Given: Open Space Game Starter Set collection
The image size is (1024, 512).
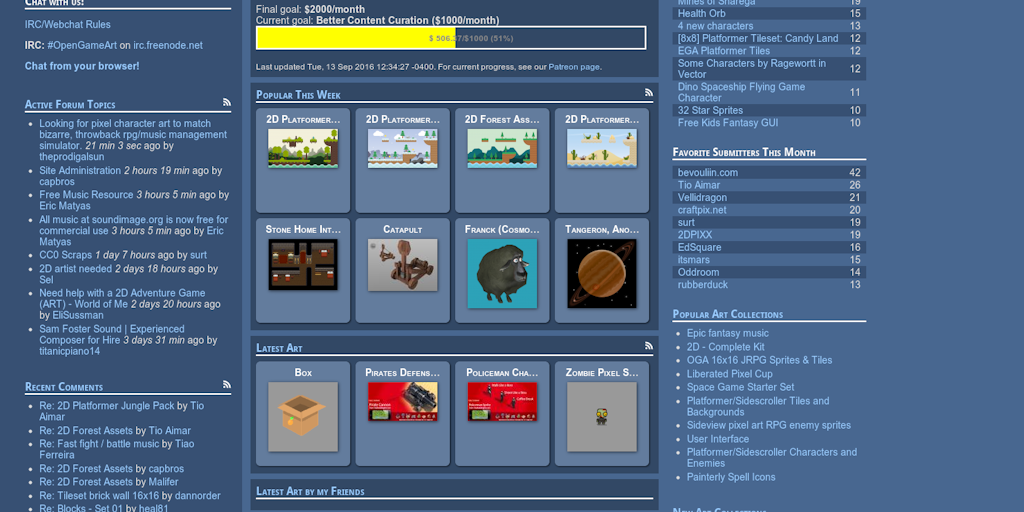Looking at the screenshot, I should 741,387.
